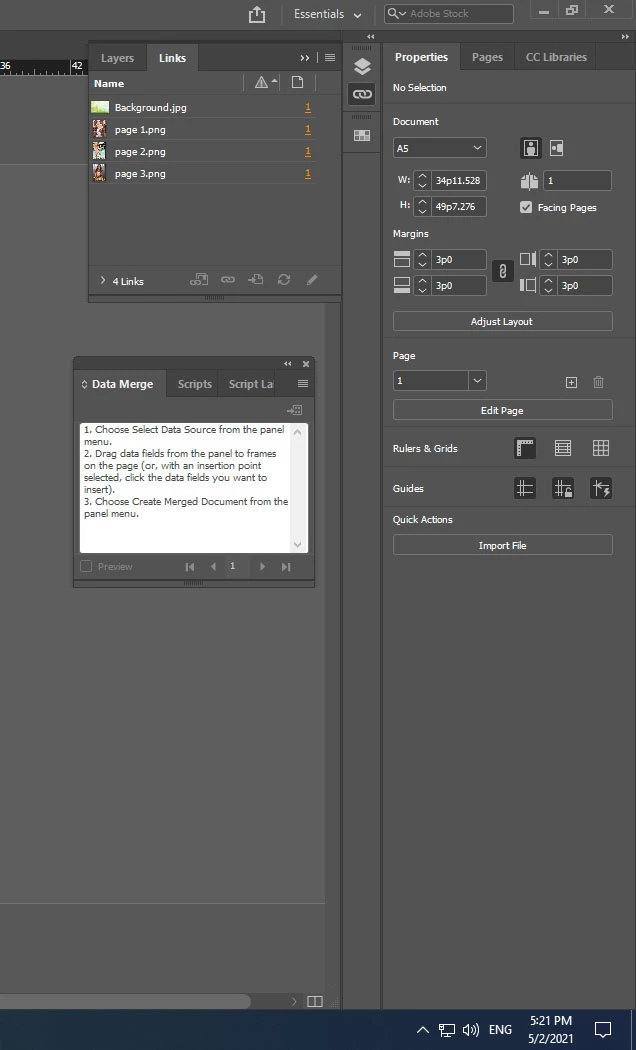
Task: Open the Windows notification center icon
Action: click(x=603, y=1030)
